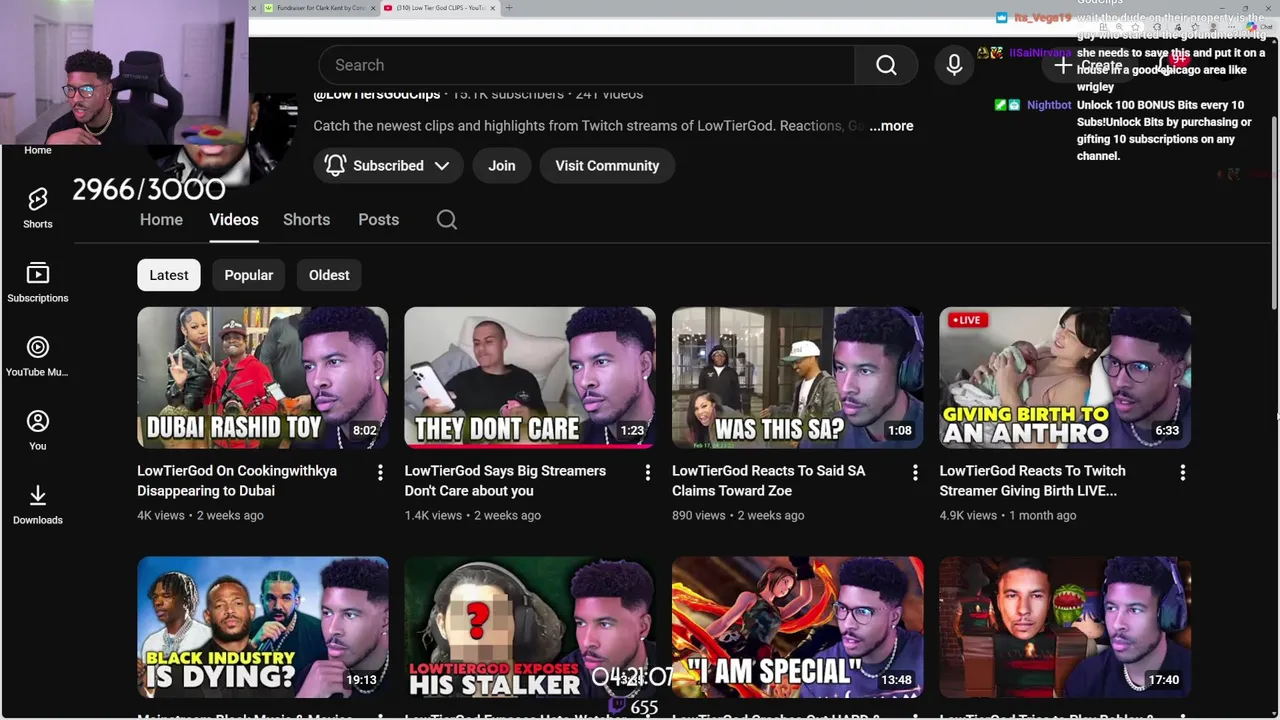The width and height of the screenshot is (1280, 720).
Task: Click the Nightbot chat username
Action: point(1049,105)
